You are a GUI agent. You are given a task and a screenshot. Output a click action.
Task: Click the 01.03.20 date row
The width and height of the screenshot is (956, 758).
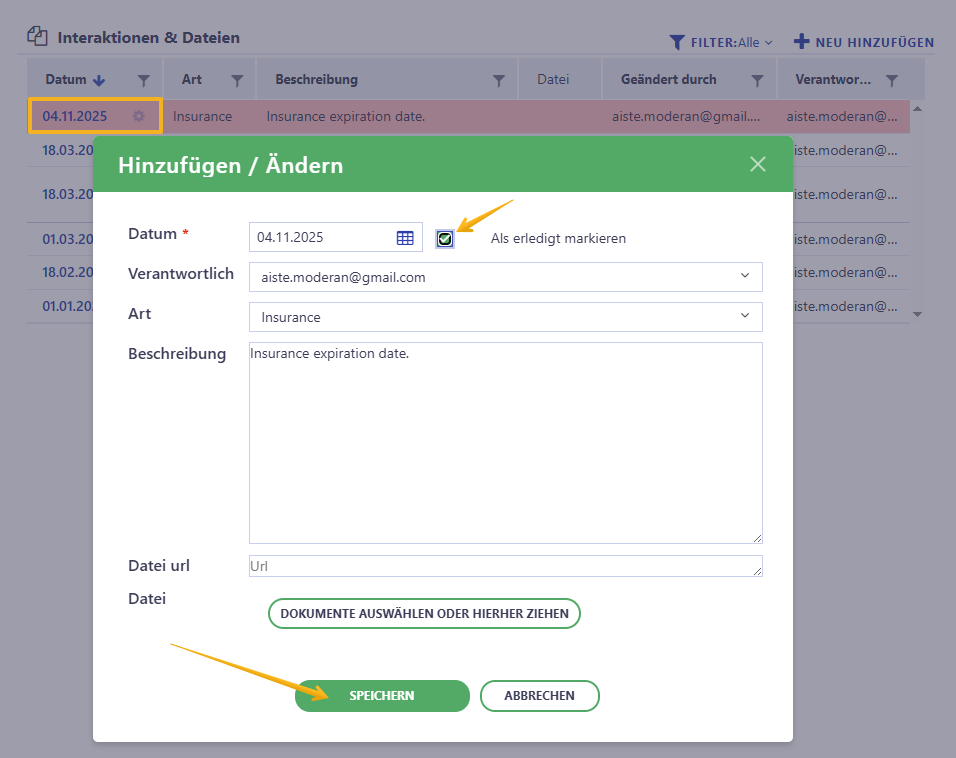tap(68, 239)
